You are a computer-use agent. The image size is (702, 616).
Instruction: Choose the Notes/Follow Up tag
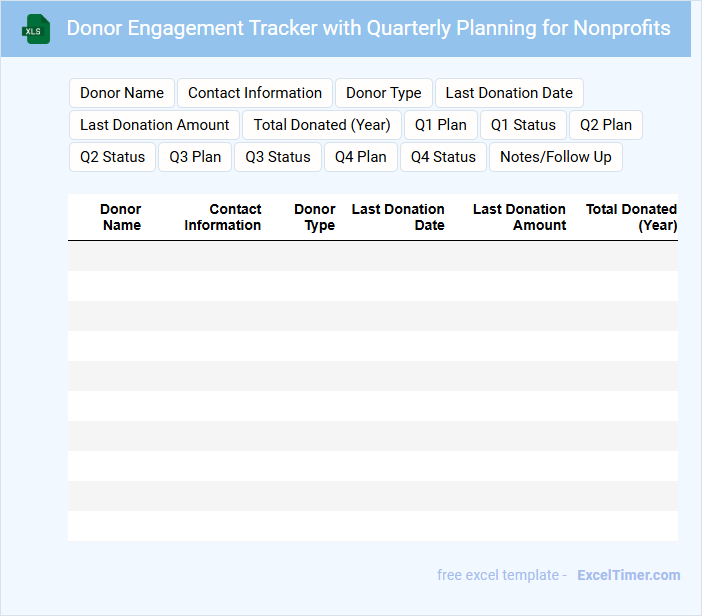(x=556, y=157)
